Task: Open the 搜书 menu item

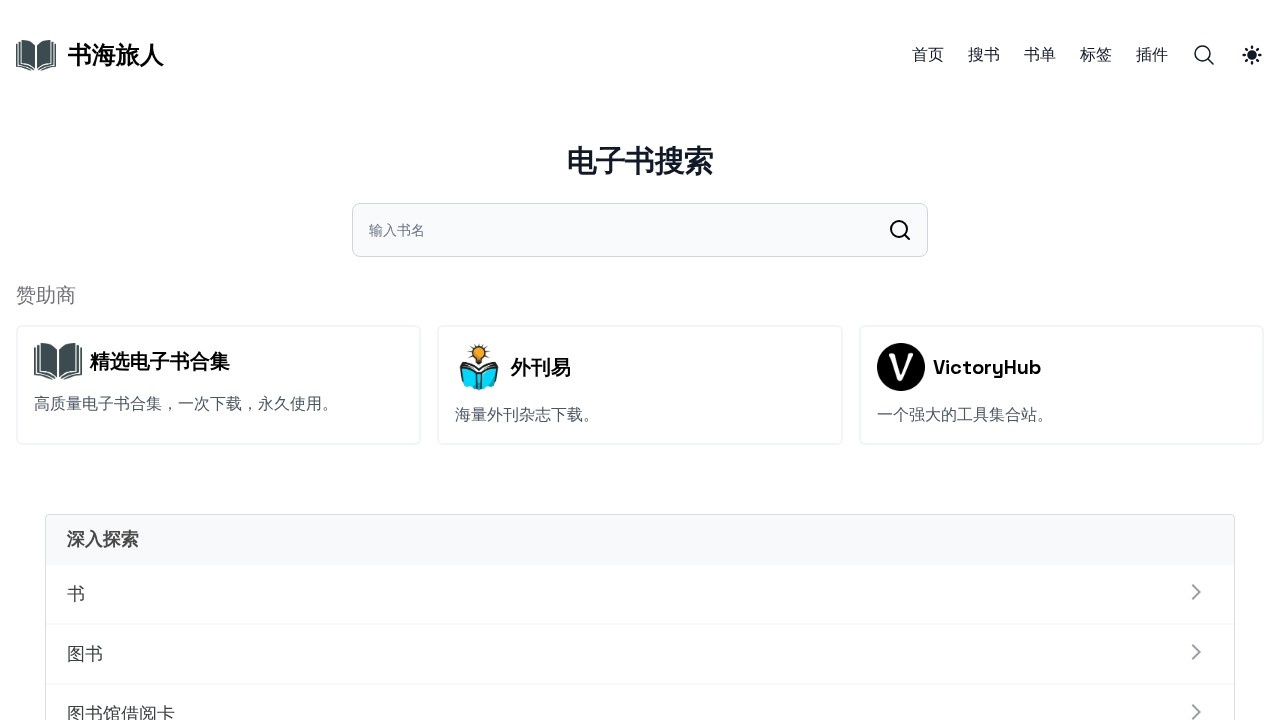Action: click(983, 55)
